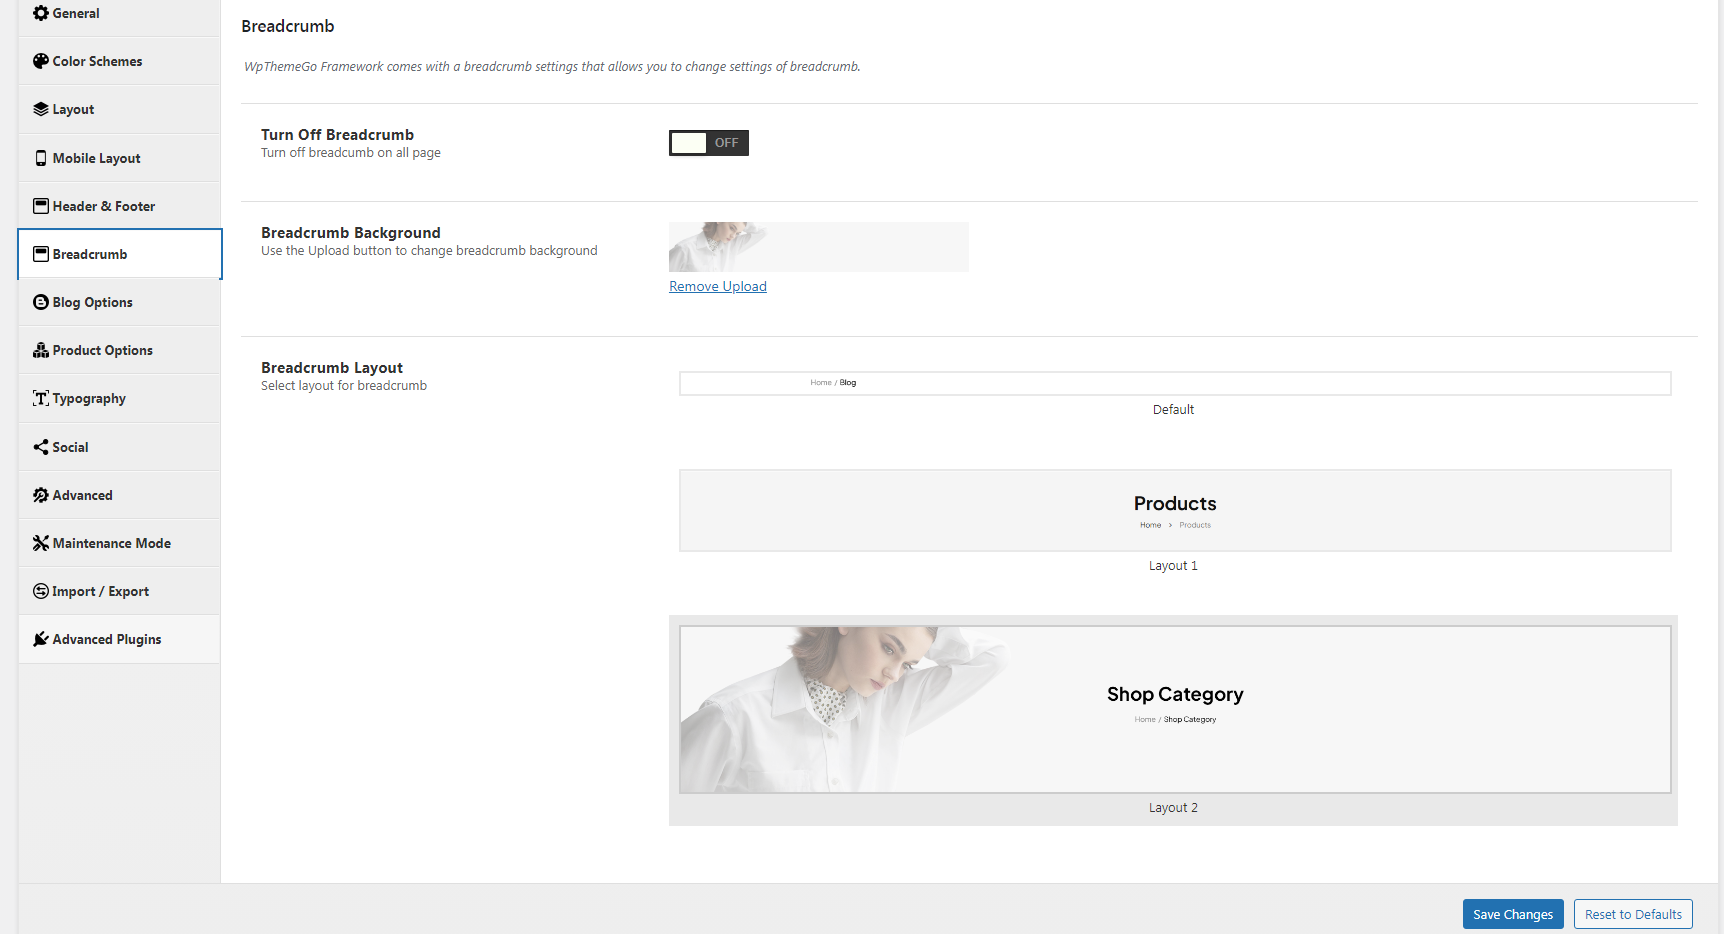Choose the Layout 1 Products breadcrumb option

point(1174,511)
